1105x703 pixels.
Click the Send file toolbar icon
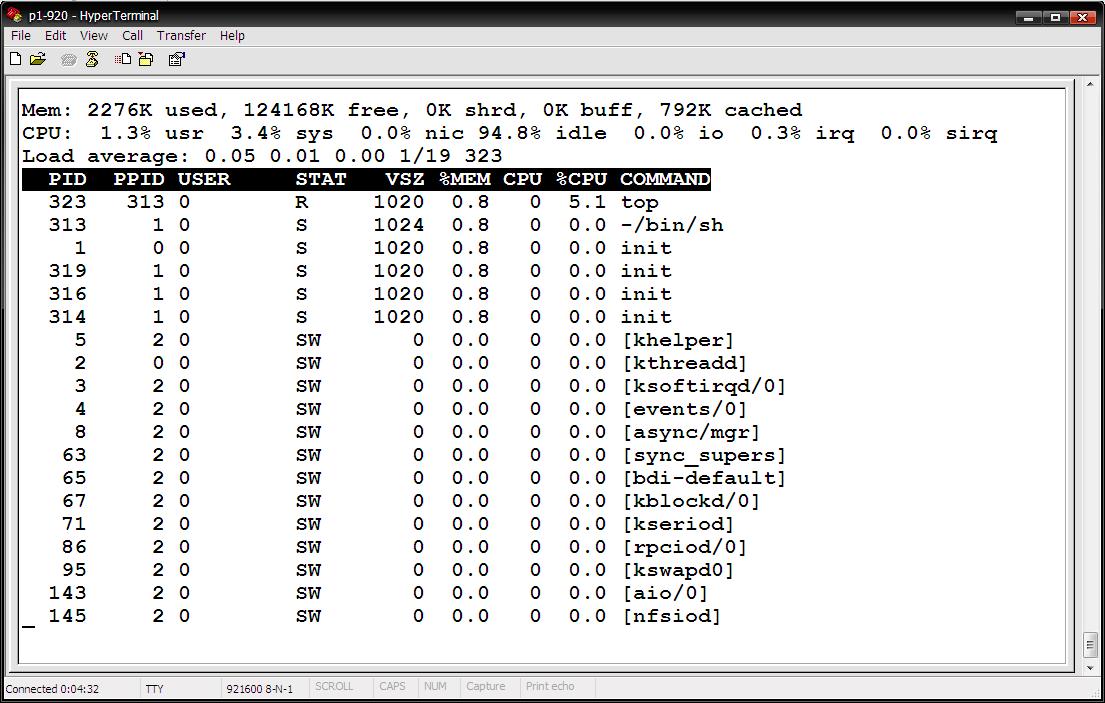122,59
